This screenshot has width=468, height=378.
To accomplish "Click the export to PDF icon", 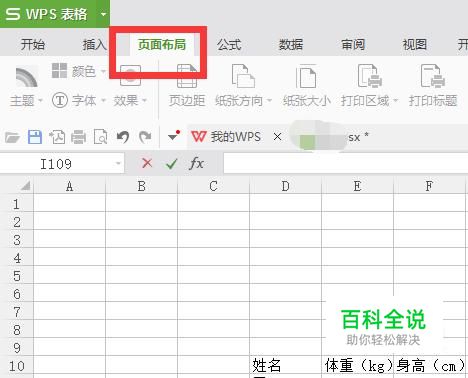I will (57, 137).
